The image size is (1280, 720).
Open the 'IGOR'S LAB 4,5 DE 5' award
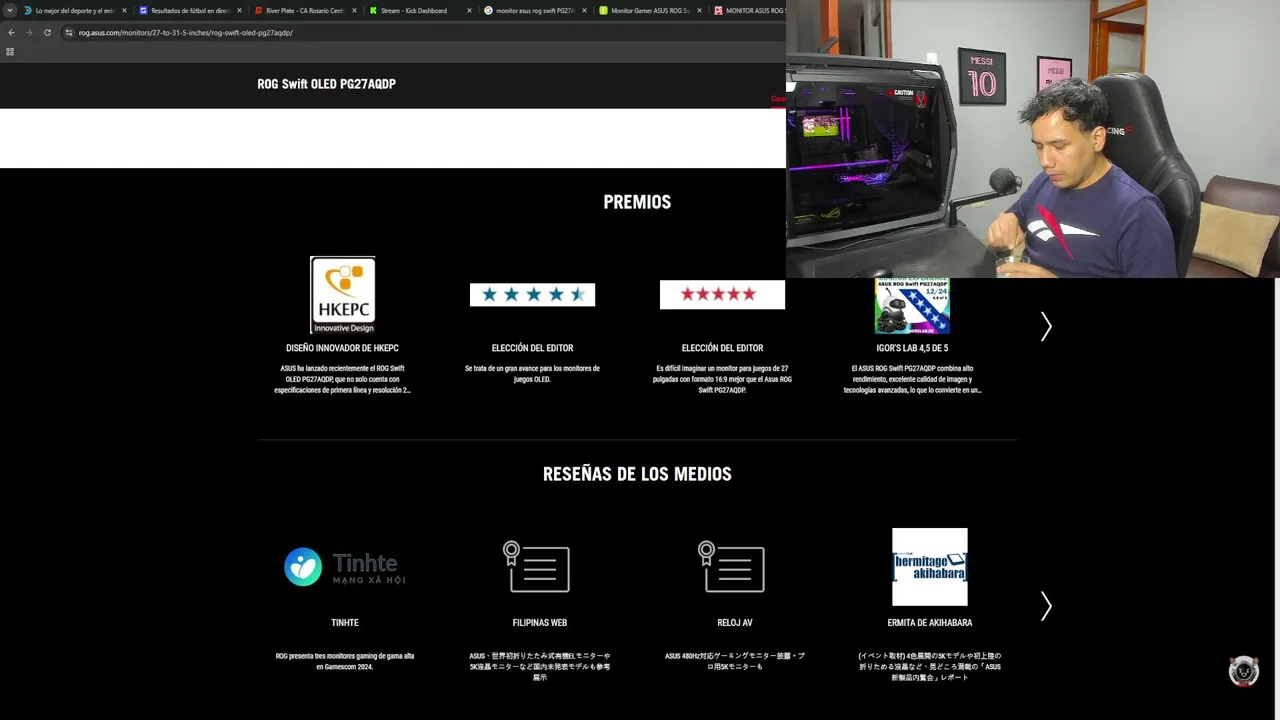coord(912,348)
